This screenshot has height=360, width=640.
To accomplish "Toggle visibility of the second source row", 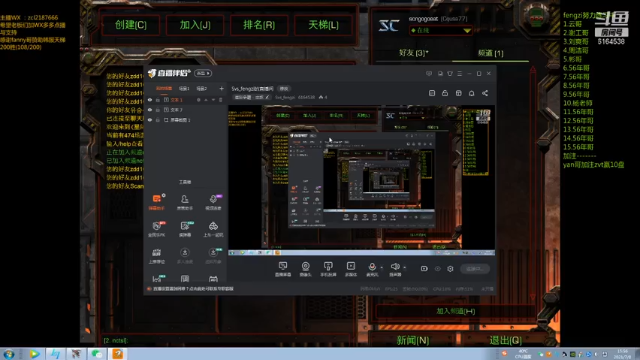I will tap(150, 110).
